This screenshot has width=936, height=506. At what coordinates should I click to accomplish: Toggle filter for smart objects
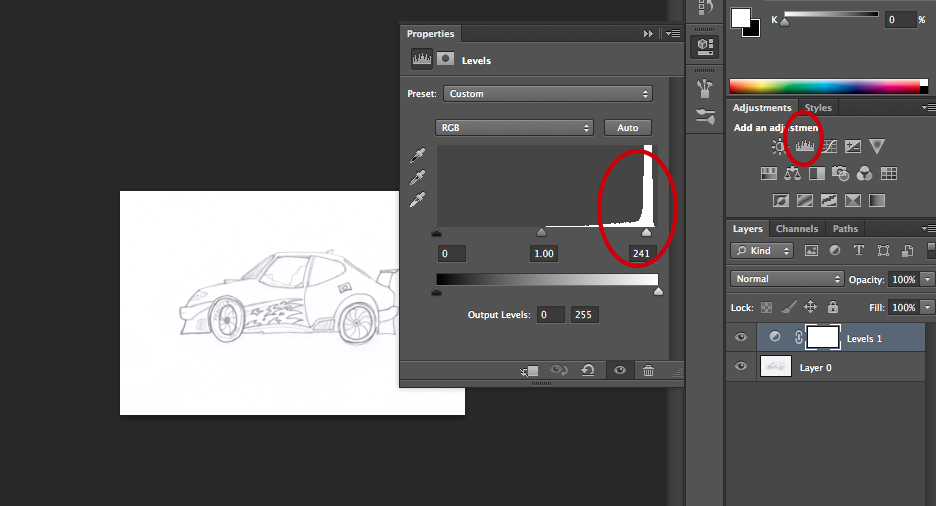tap(907, 251)
